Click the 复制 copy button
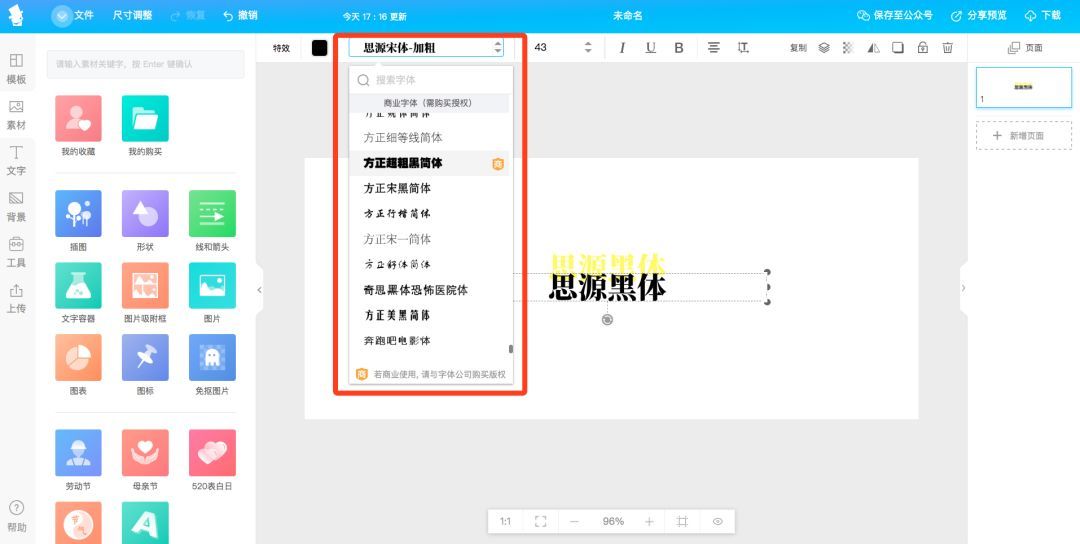This screenshot has width=1080, height=544. 798,48
